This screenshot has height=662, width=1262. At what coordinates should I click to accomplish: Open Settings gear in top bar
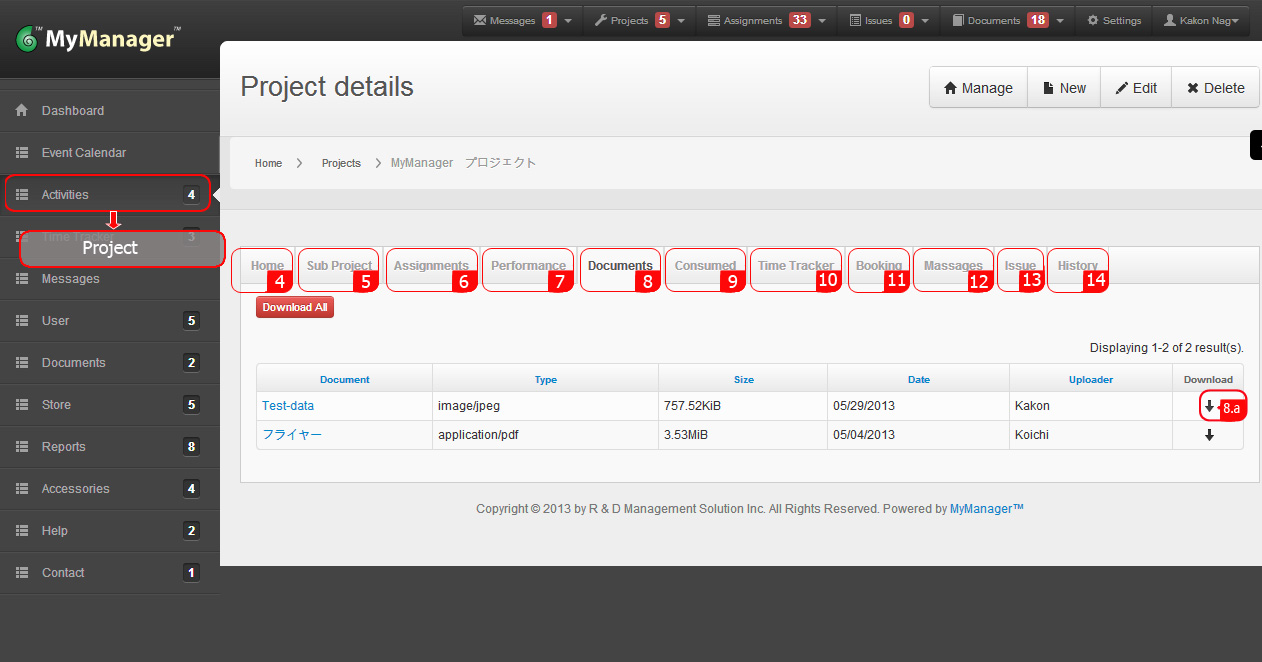point(1114,20)
